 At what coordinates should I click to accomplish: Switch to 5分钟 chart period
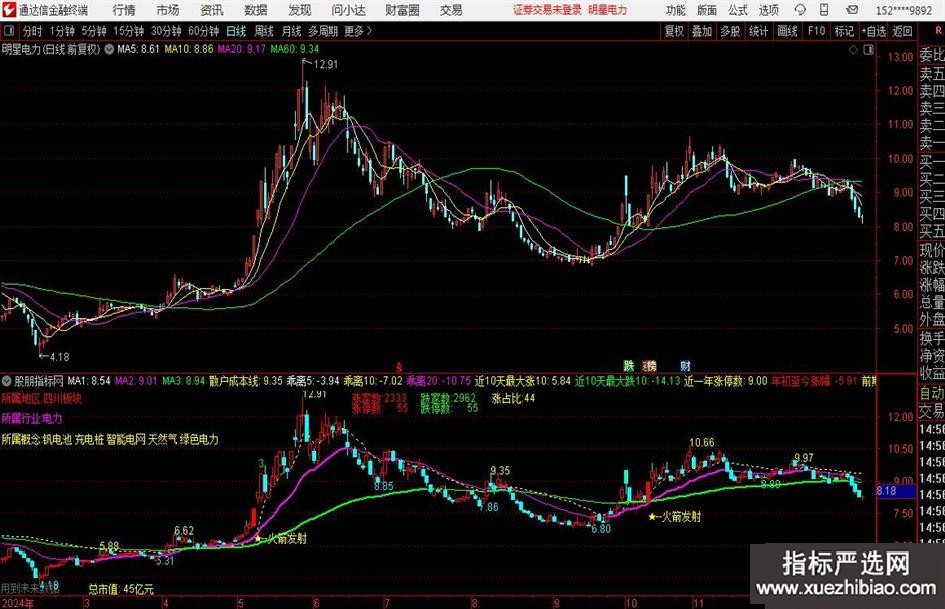coord(94,31)
